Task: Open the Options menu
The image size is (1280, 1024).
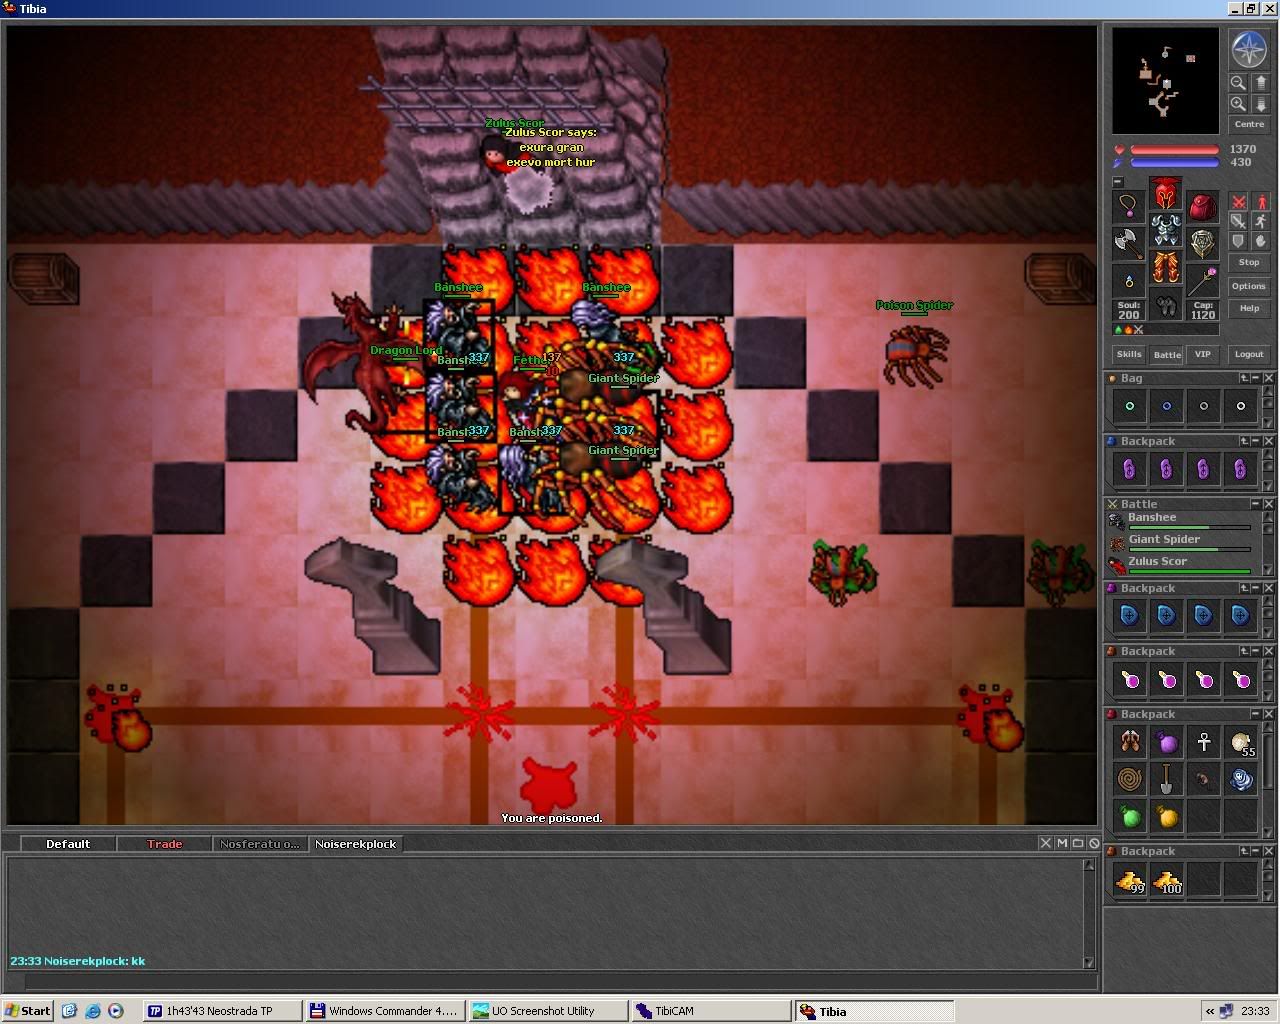Action: (x=1249, y=286)
